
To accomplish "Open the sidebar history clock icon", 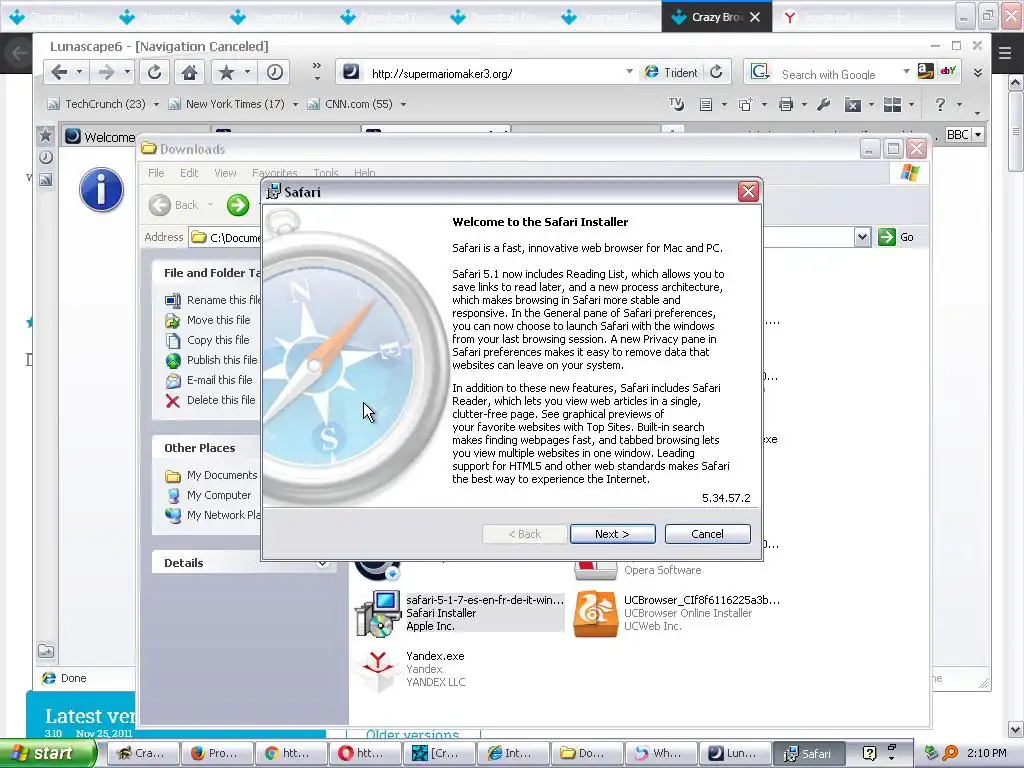I will coord(46,157).
